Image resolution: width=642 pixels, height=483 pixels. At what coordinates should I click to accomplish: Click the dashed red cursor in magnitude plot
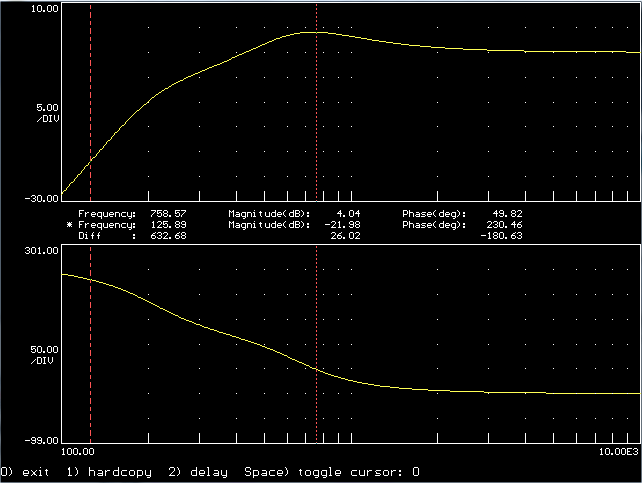click(x=90, y=102)
